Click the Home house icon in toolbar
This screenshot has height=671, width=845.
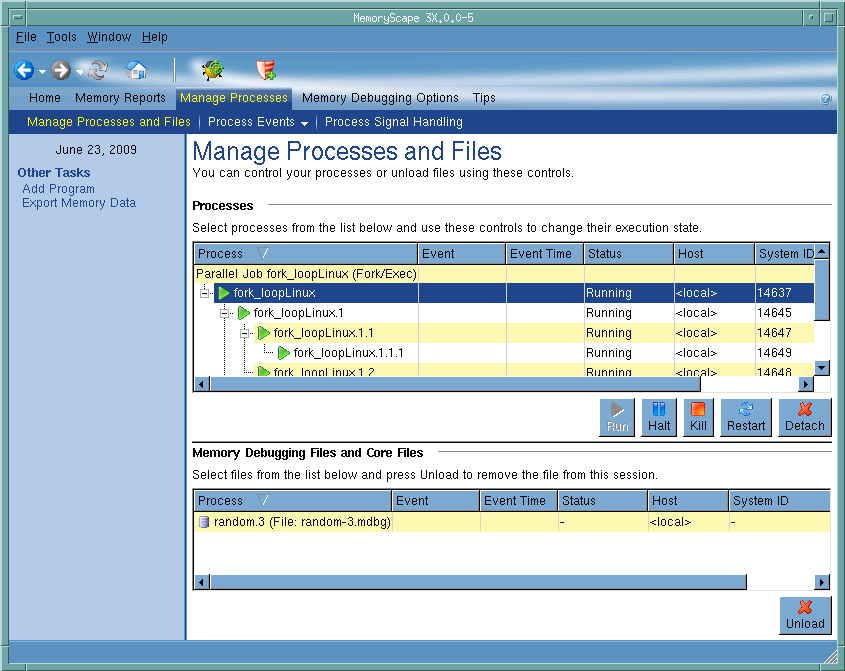pyautogui.click(x=136, y=70)
